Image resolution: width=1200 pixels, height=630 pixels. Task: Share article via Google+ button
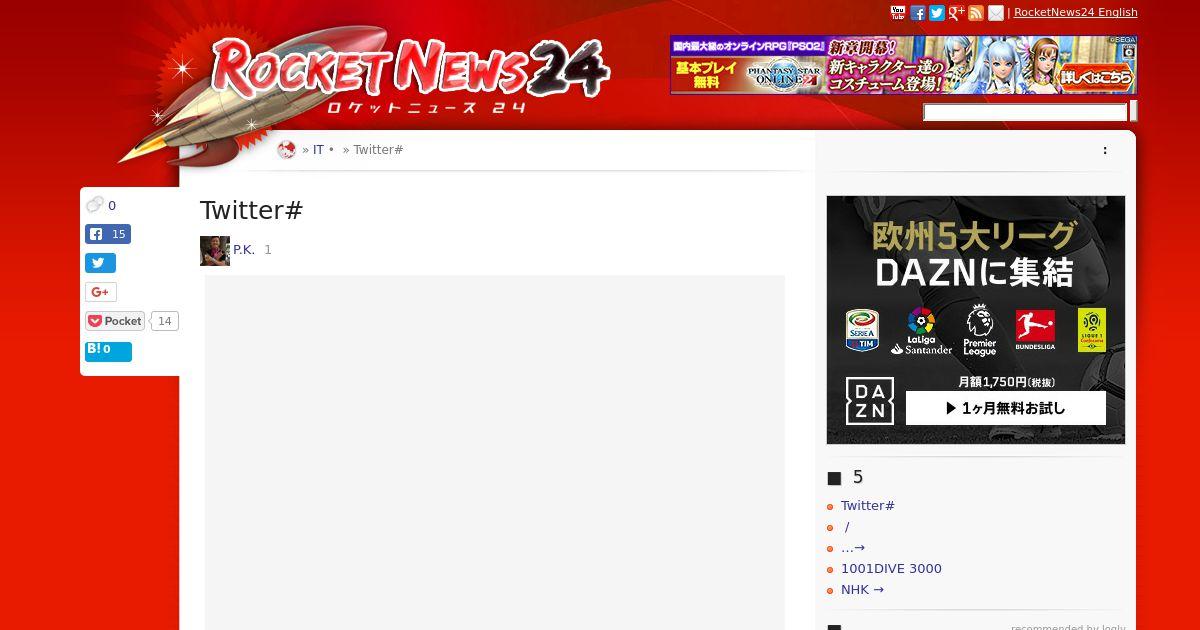coord(100,292)
